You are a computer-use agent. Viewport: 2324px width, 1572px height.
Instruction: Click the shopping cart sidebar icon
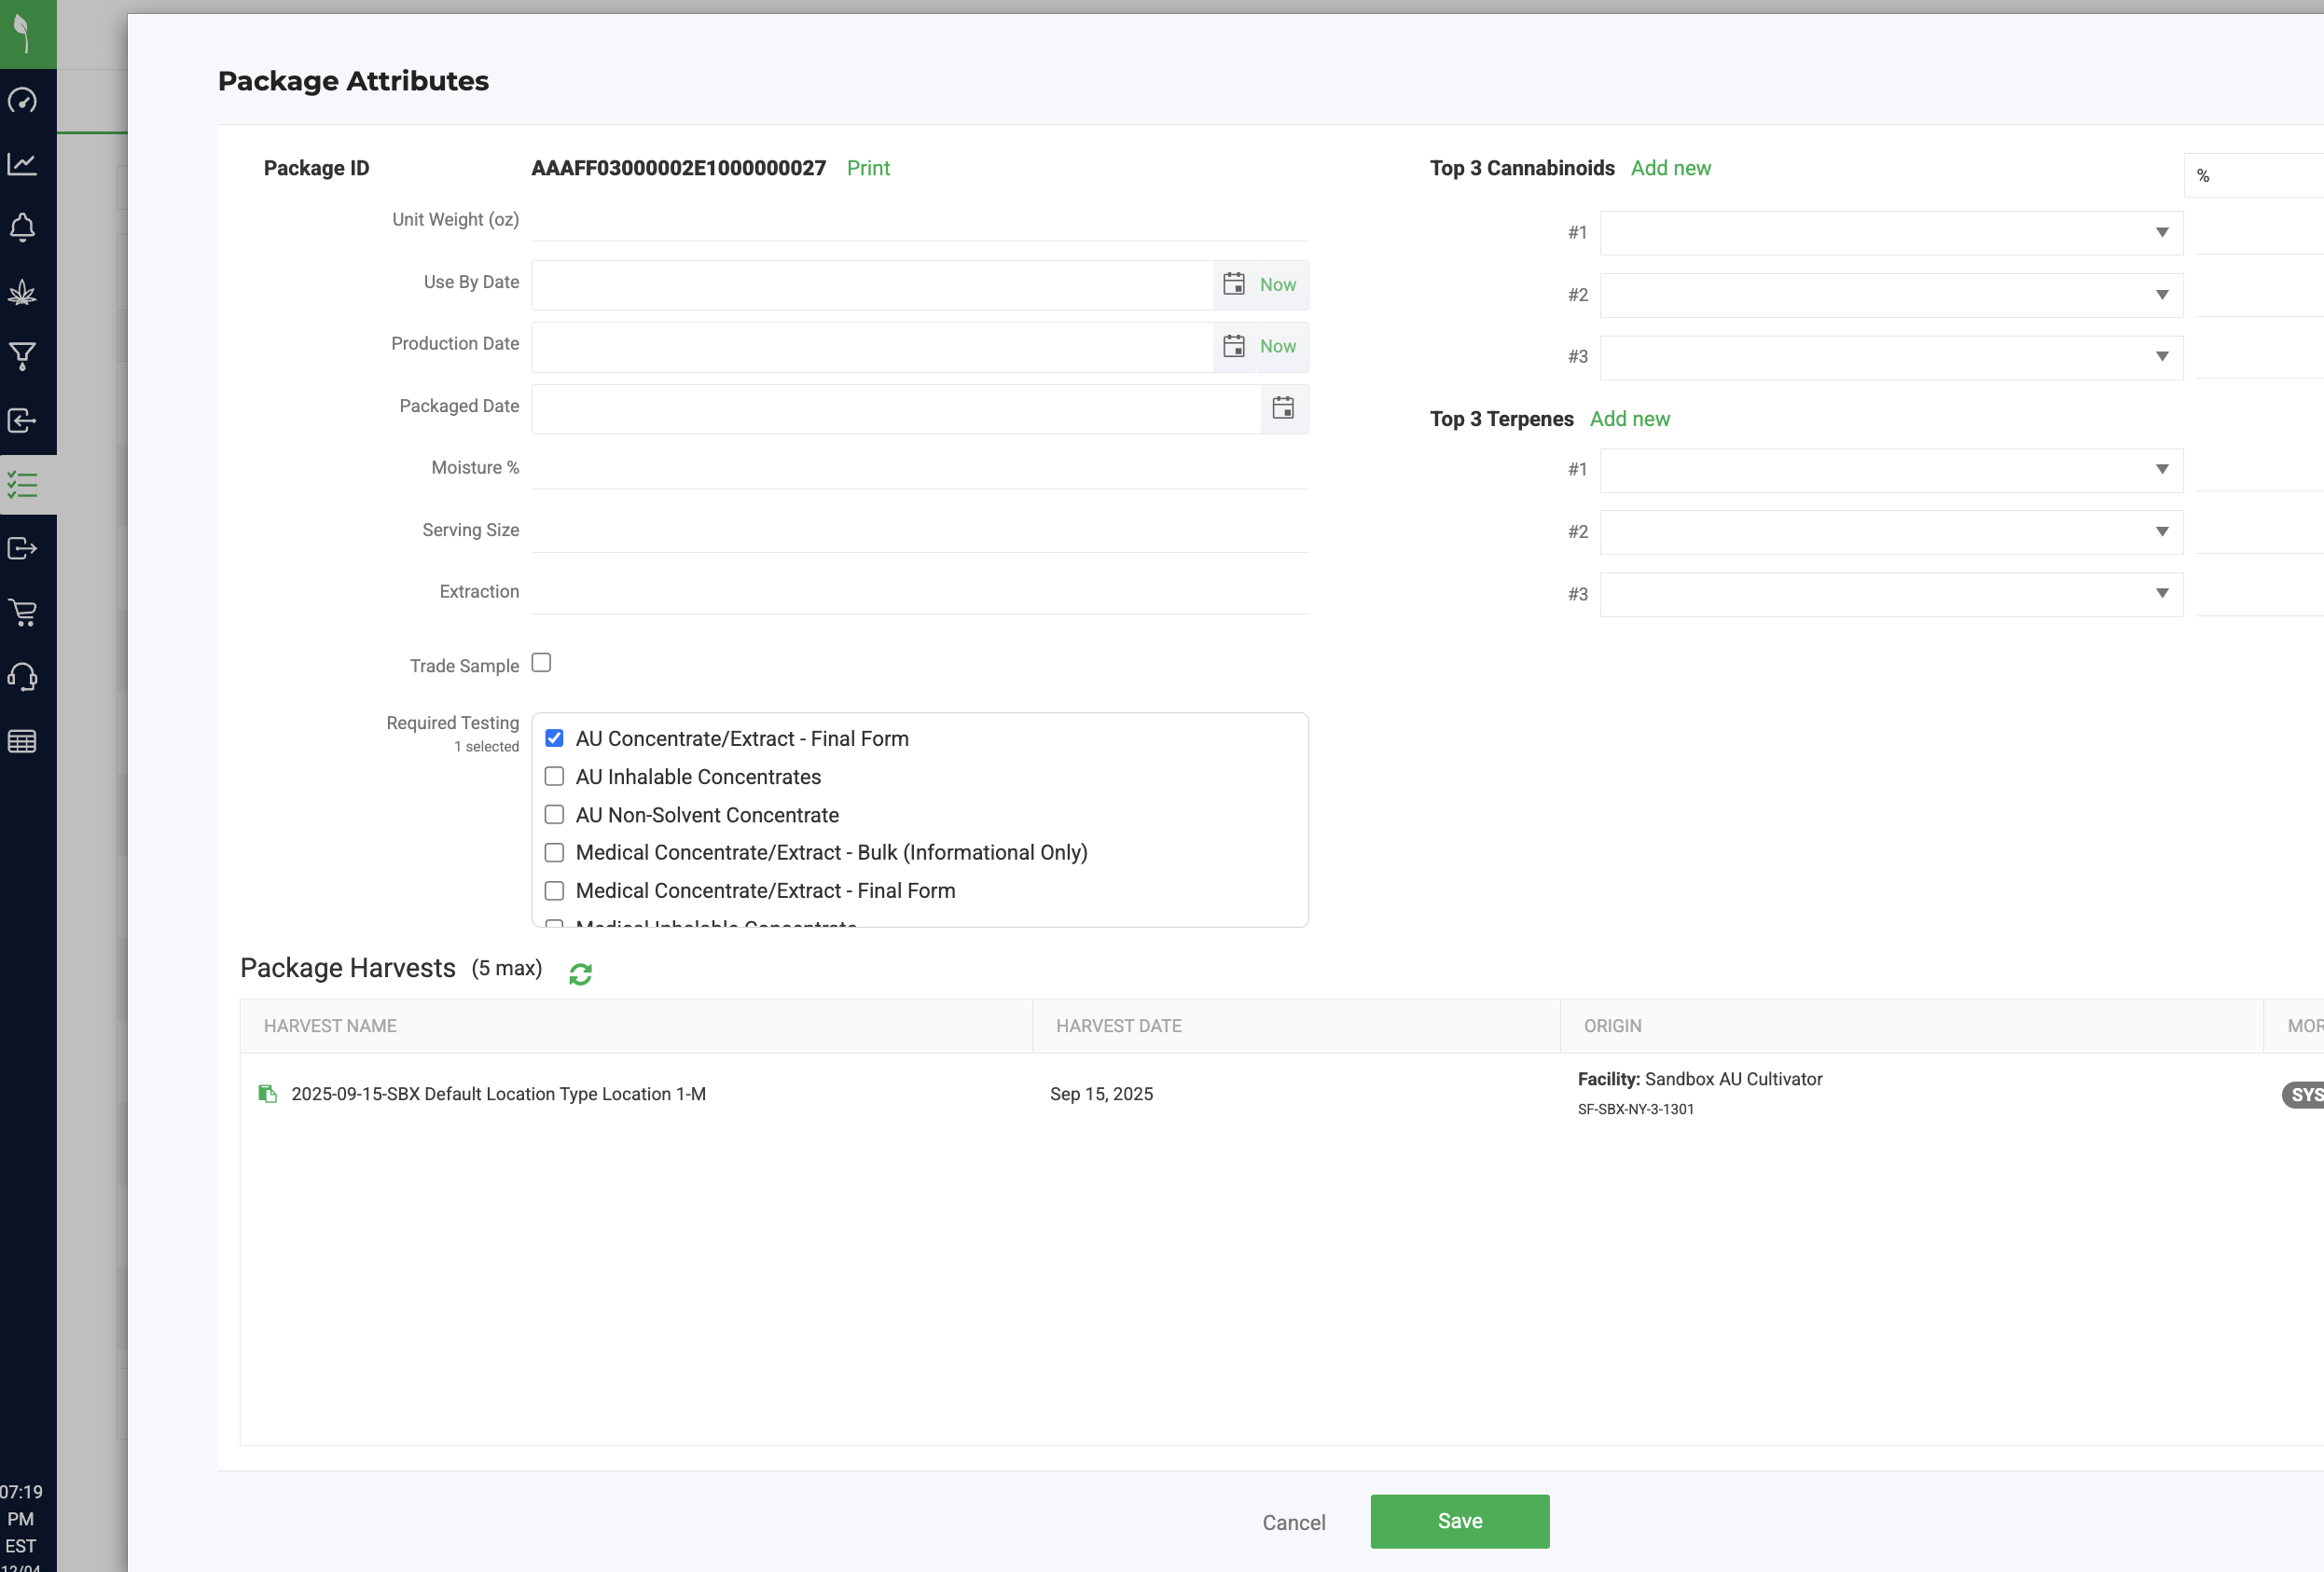point(22,612)
